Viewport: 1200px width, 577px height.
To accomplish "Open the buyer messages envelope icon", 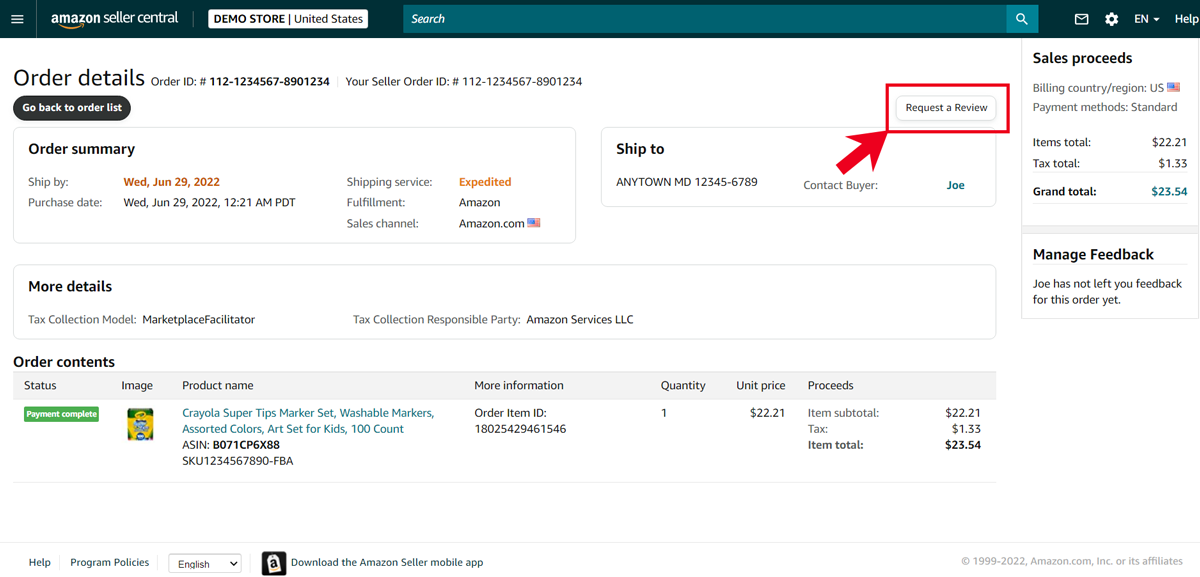I will tap(1081, 19).
